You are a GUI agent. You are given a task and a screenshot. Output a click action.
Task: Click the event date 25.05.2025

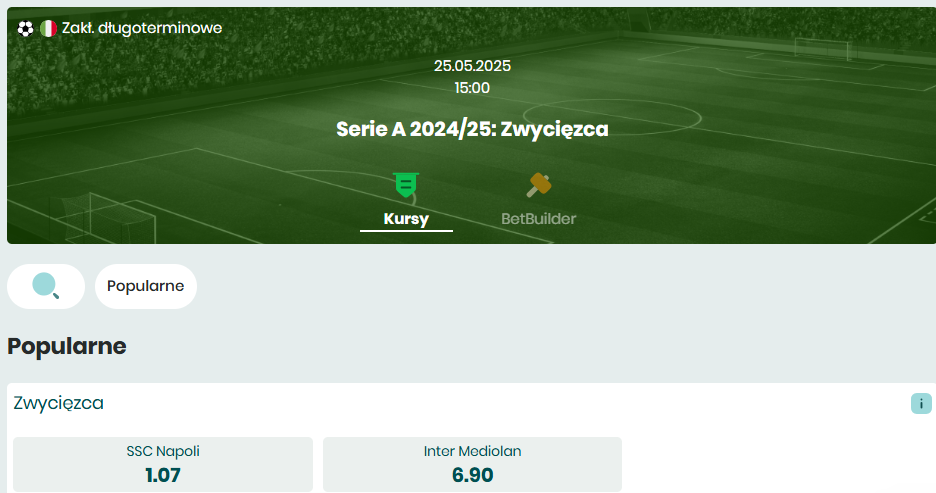click(x=472, y=66)
